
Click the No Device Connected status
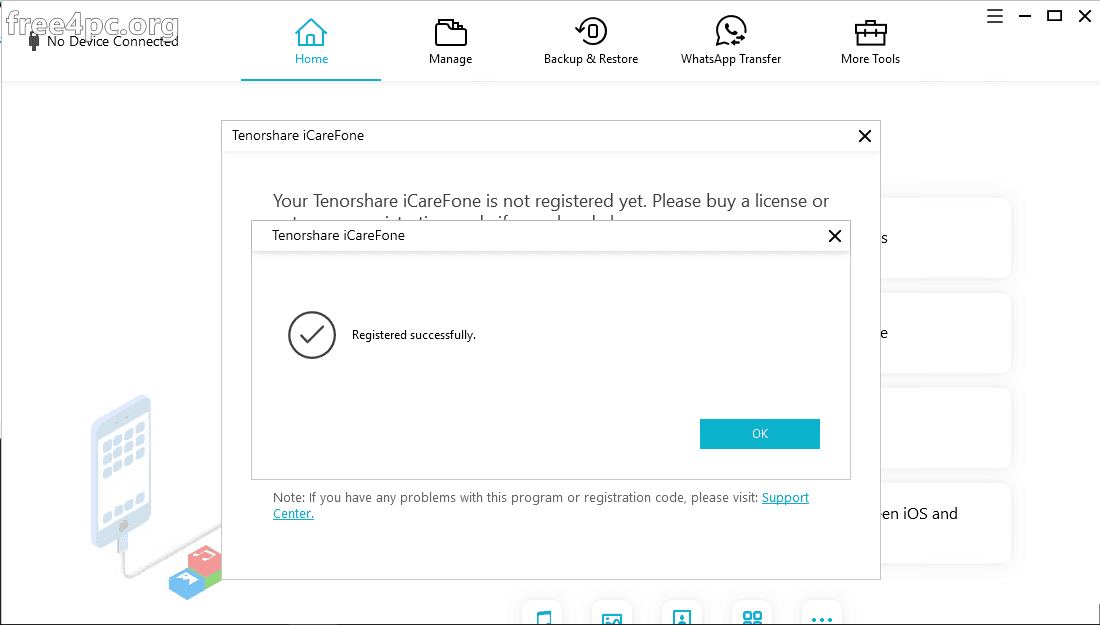point(112,41)
